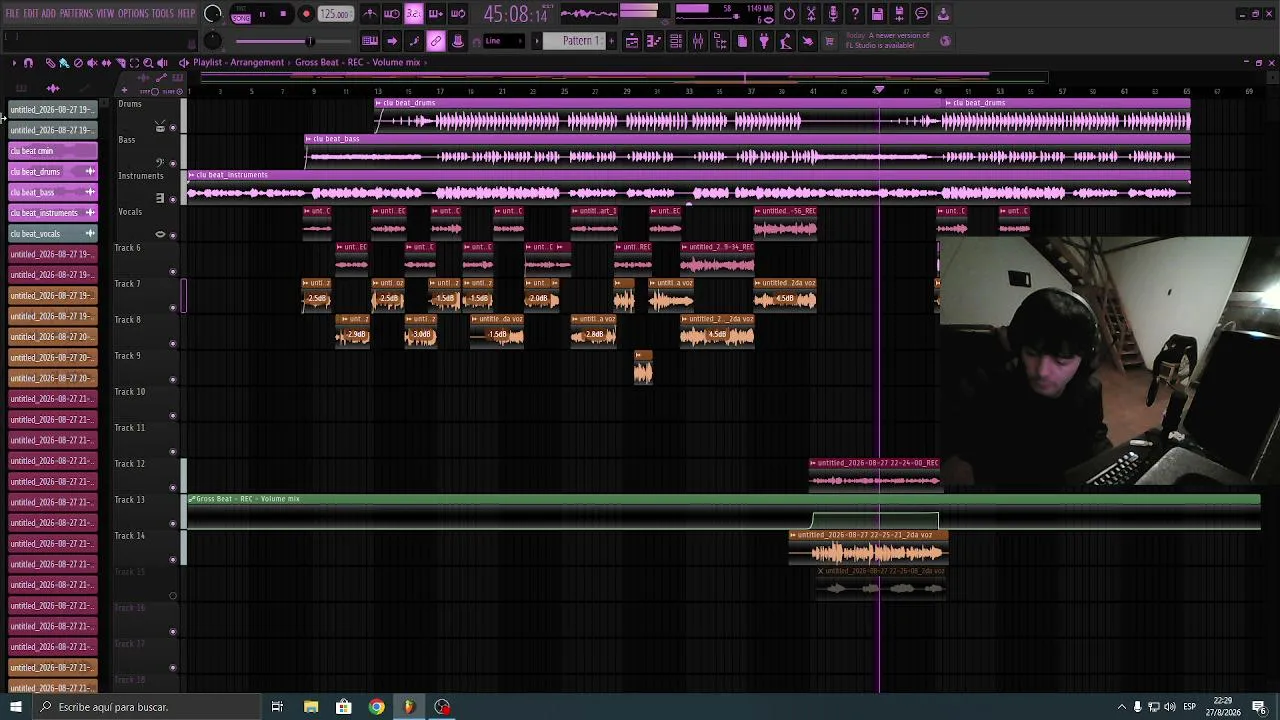Image resolution: width=1280 pixels, height=720 pixels.
Task: Enable Track 15 with its mute switch
Action: tap(173, 596)
